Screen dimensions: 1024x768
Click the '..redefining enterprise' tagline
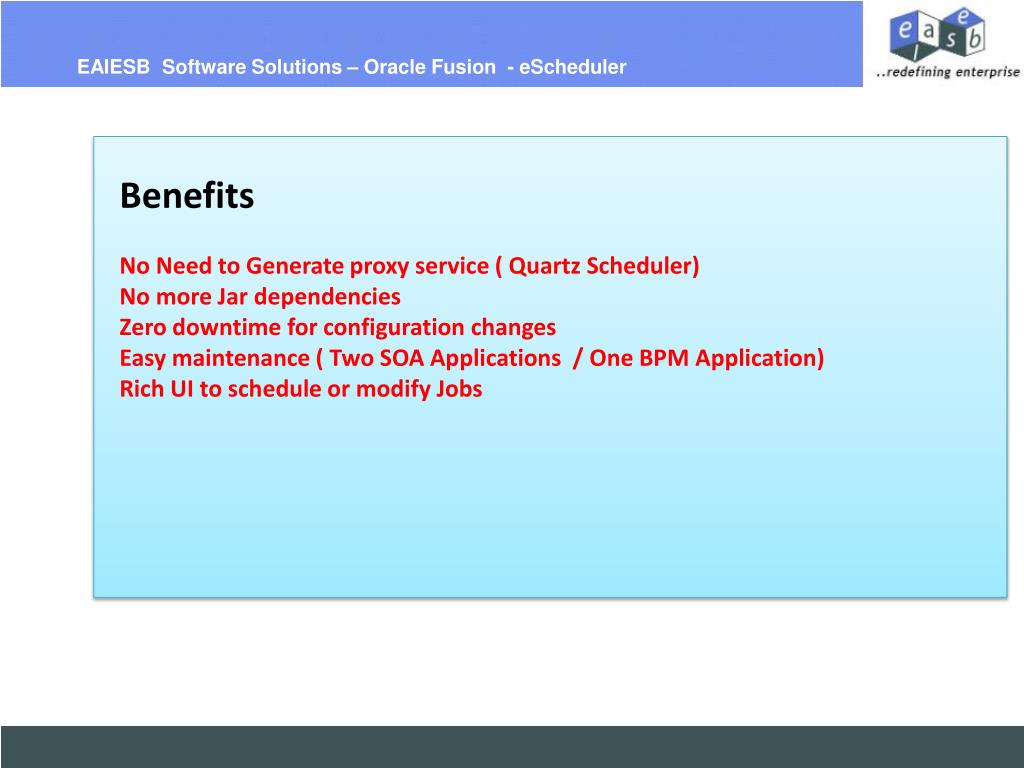point(948,72)
